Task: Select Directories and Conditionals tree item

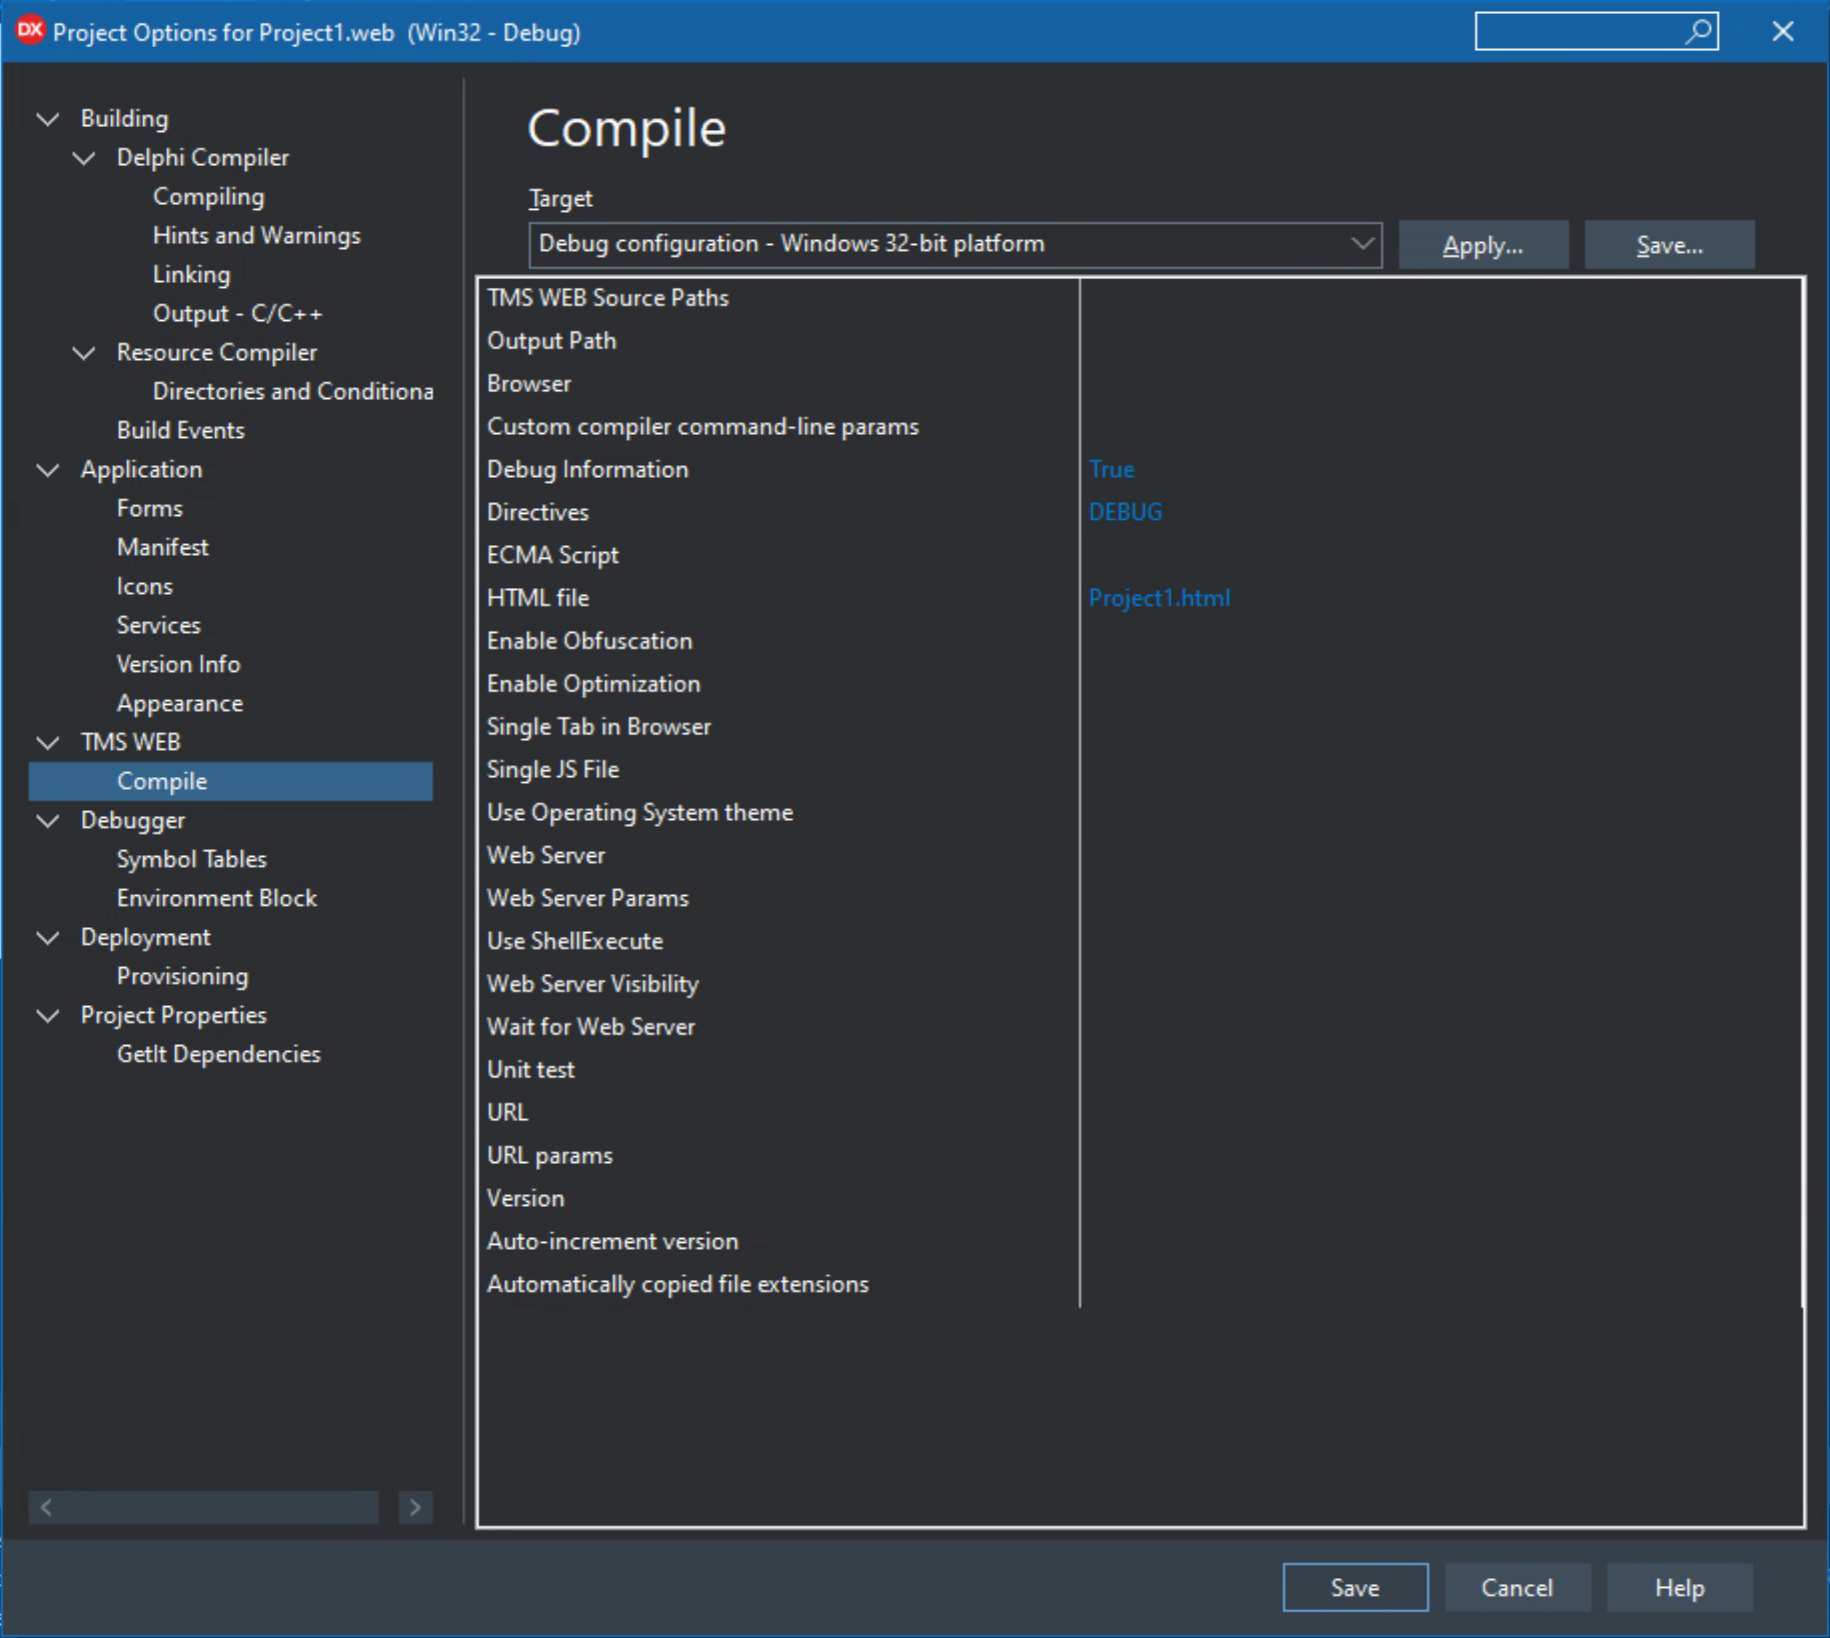Action: pos(292,392)
